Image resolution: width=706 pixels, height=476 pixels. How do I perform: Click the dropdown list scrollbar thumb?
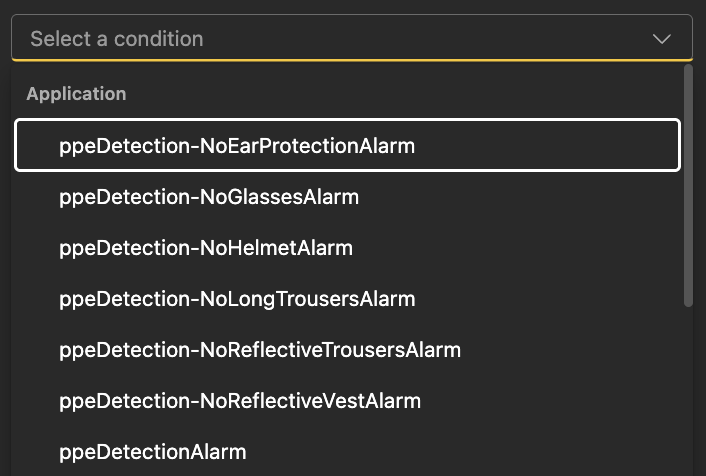(x=687, y=185)
